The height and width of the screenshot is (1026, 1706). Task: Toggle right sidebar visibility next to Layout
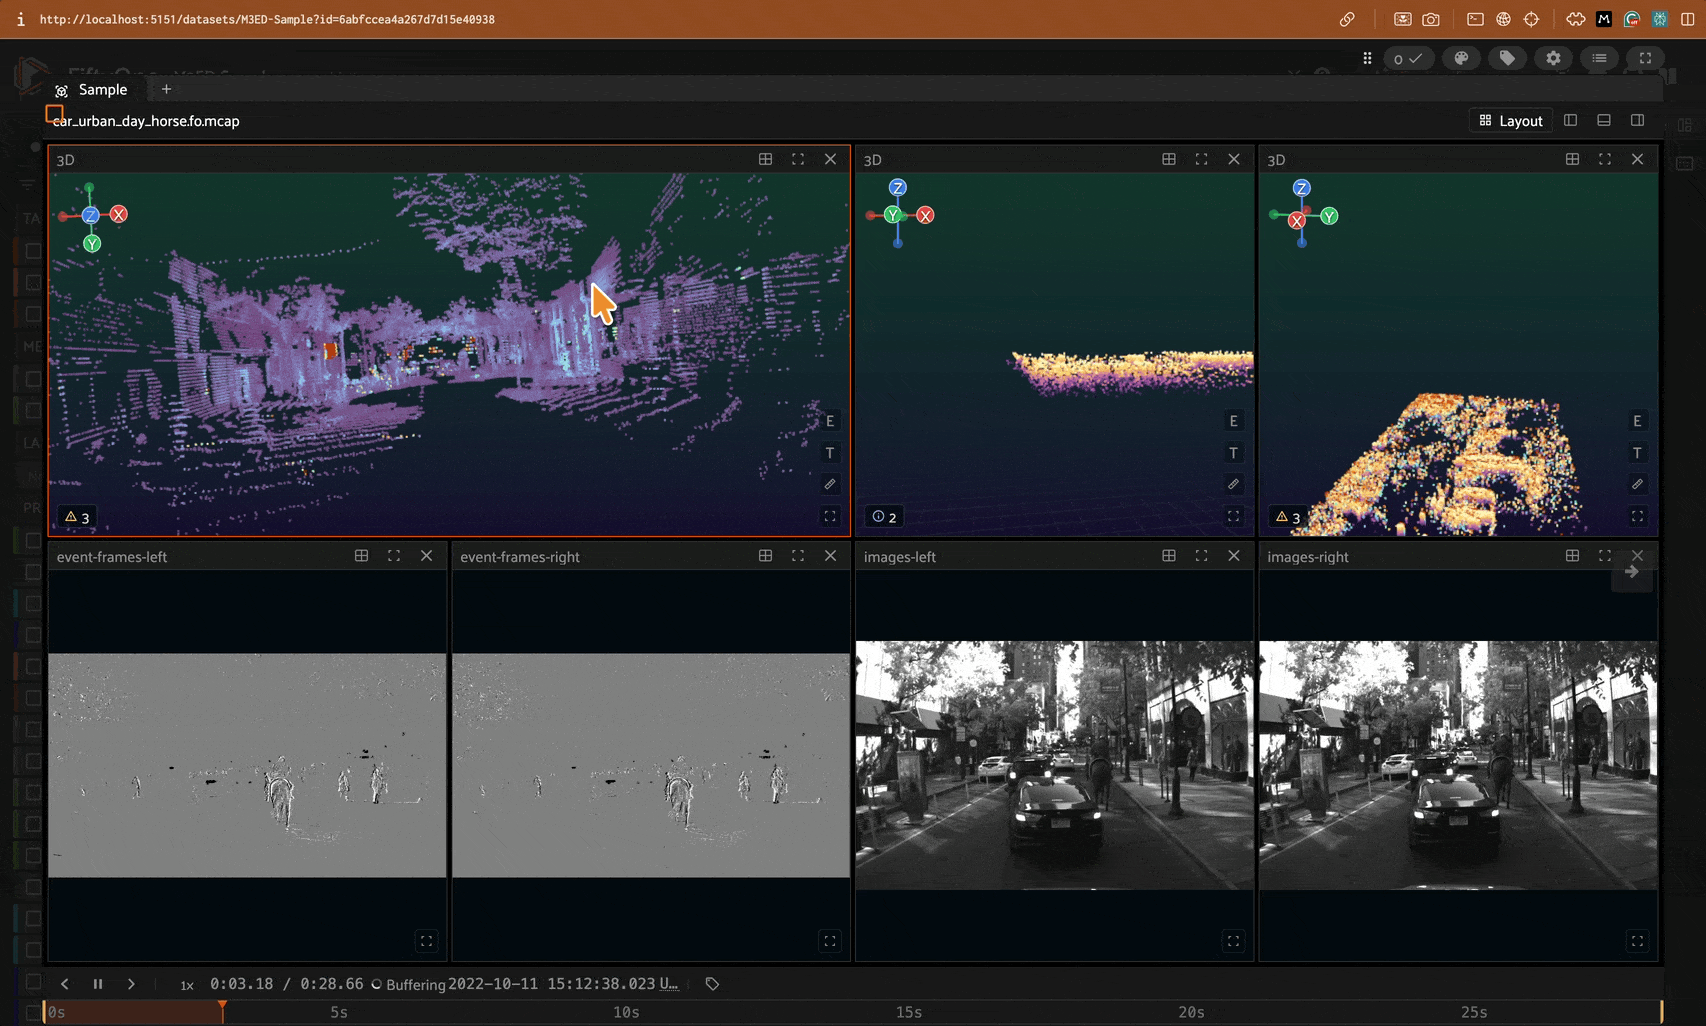(1637, 120)
